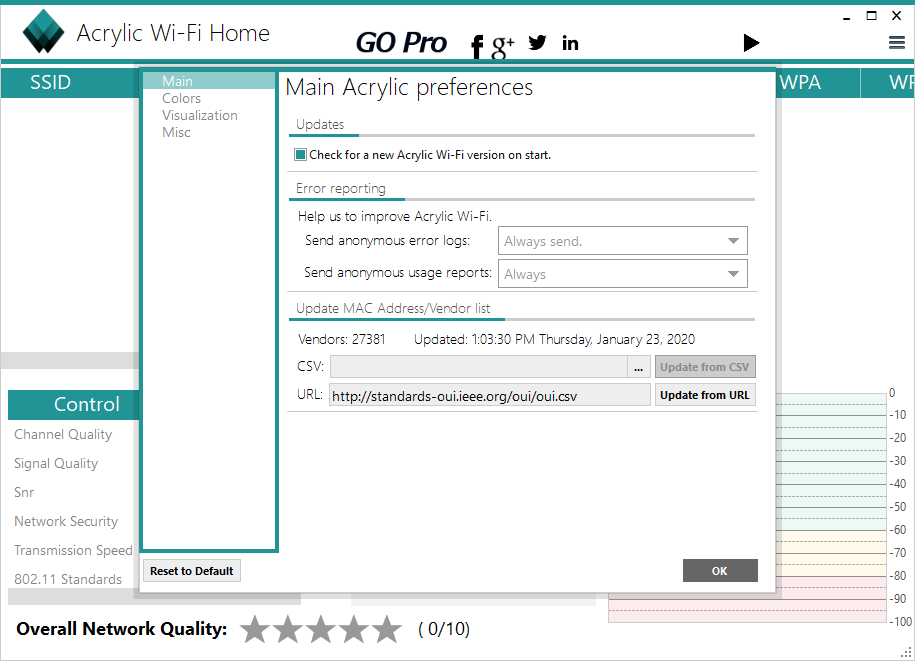Open the hamburger menu

[x=897, y=43]
